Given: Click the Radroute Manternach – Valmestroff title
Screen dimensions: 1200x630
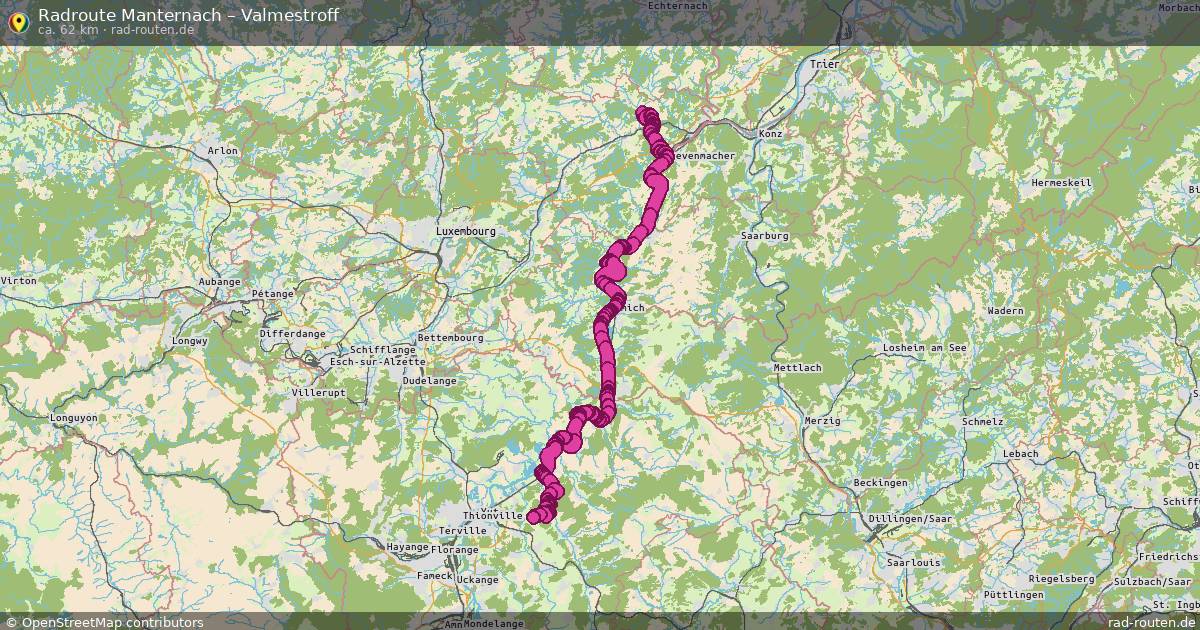Looking at the screenshot, I should [188, 15].
